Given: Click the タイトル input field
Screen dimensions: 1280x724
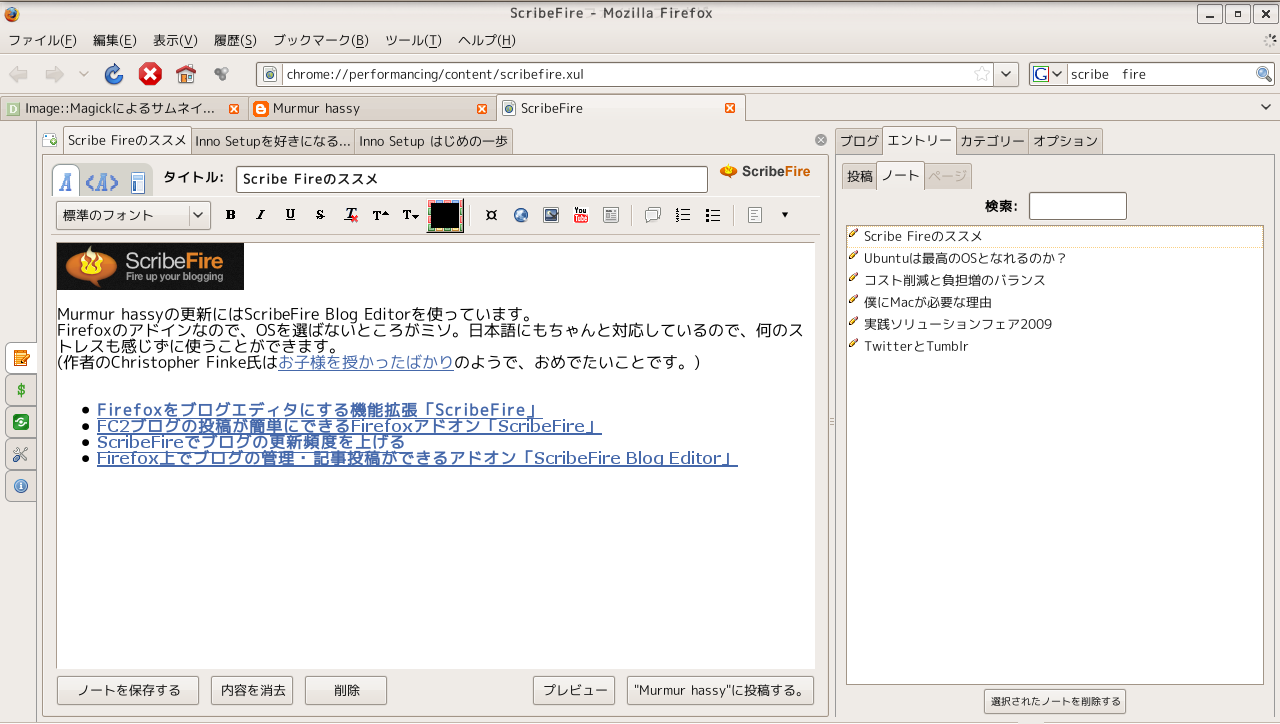Looking at the screenshot, I should pos(472,179).
